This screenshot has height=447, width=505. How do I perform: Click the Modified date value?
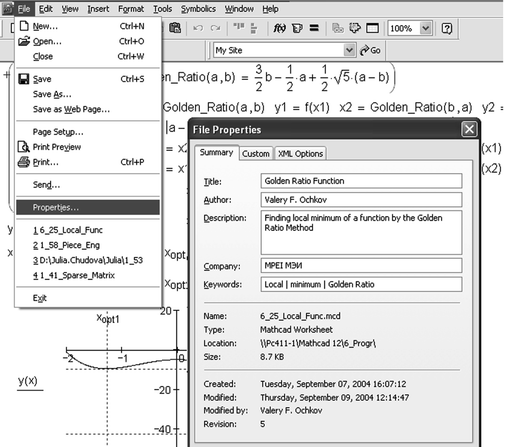point(334,398)
